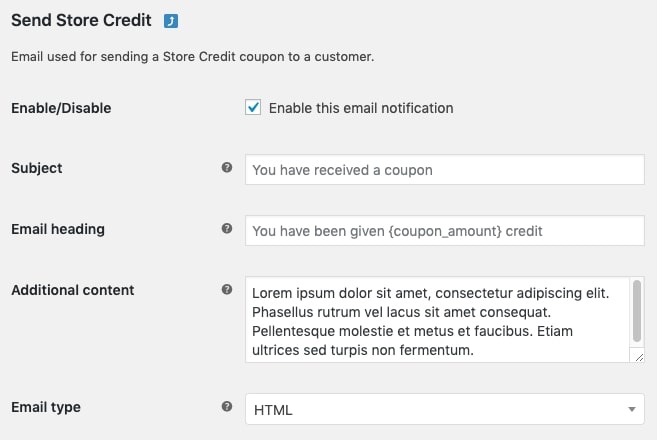Disable the email notification checkbox
Viewport: 657px width, 440px height.
pyautogui.click(x=253, y=107)
